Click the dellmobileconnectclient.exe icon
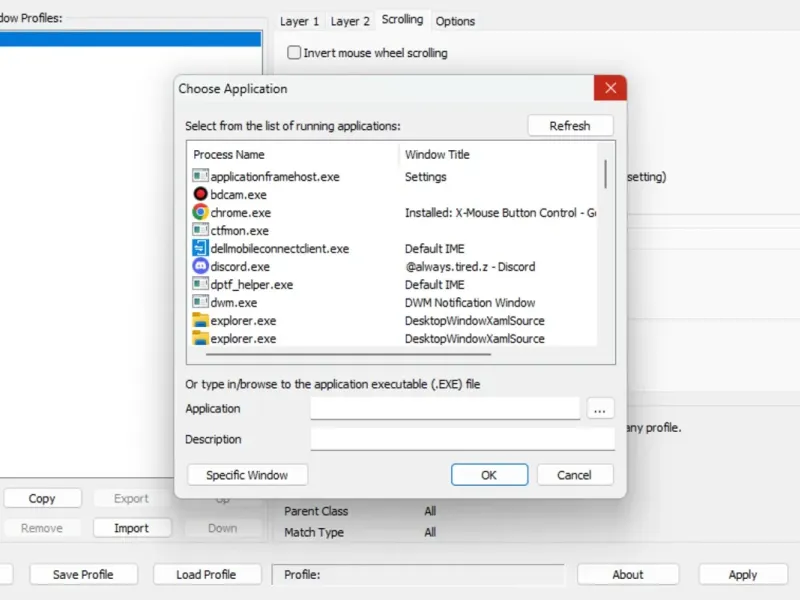Screen dimensions: 800x600 (200, 248)
